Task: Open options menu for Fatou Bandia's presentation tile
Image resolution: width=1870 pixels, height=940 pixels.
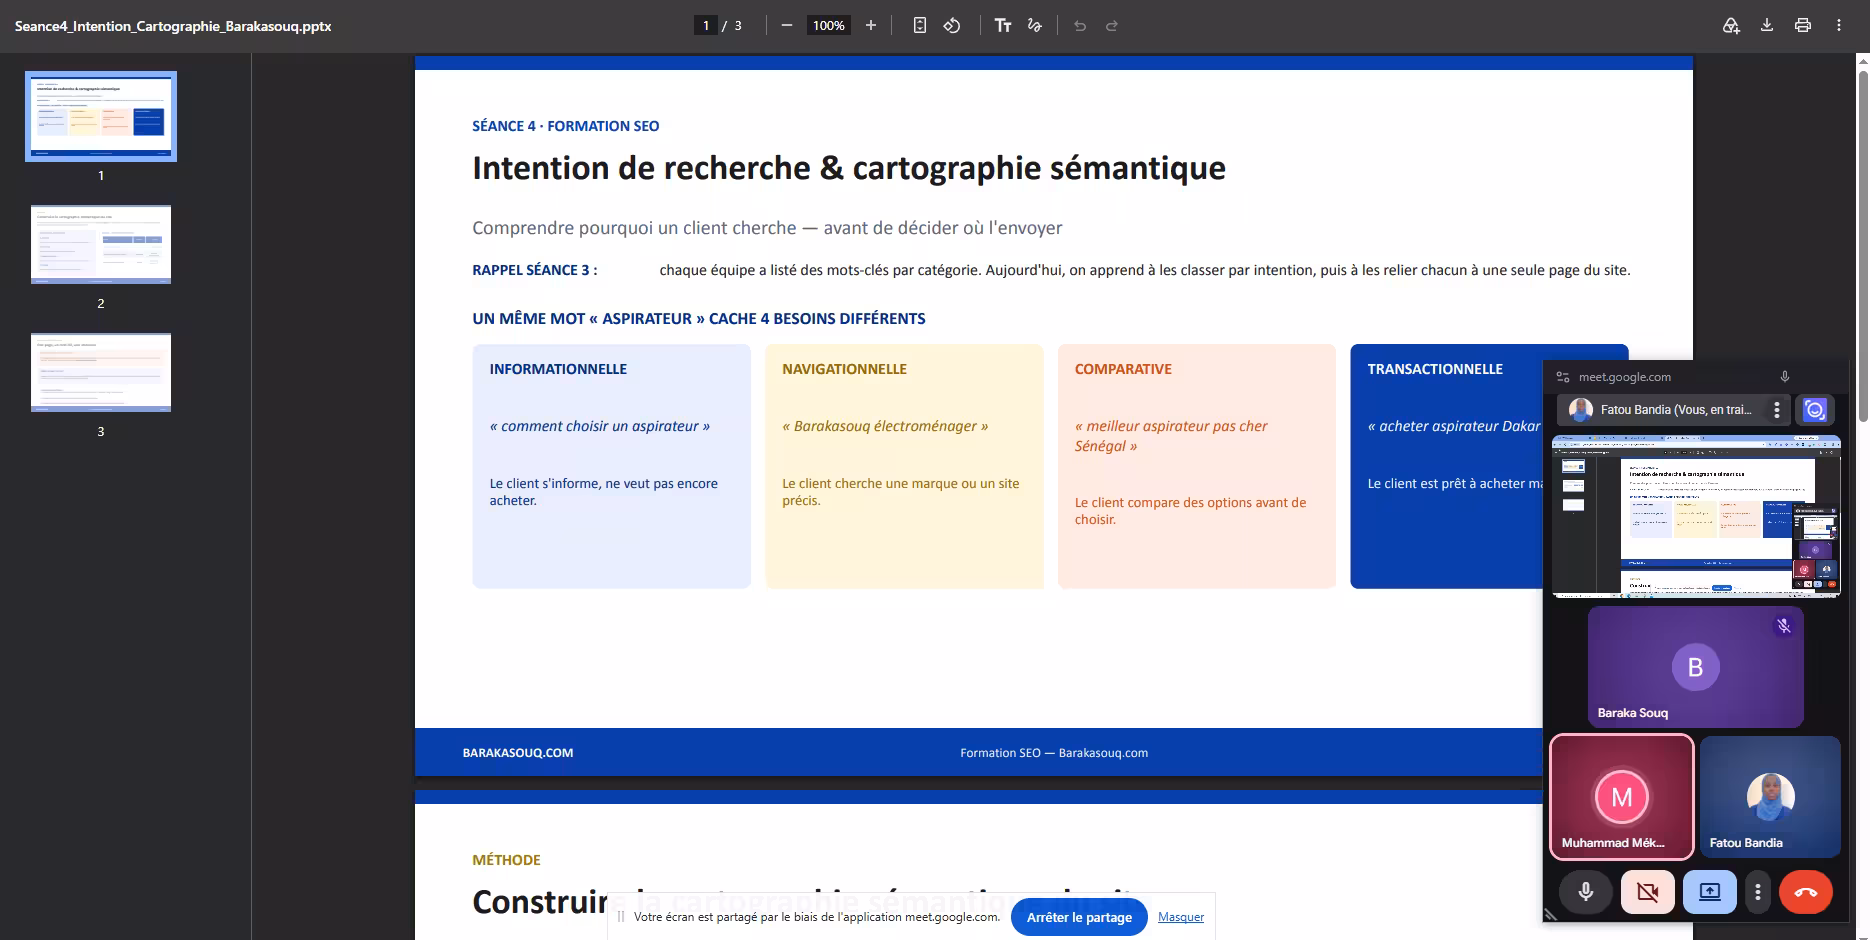Action: tap(1777, 410)
